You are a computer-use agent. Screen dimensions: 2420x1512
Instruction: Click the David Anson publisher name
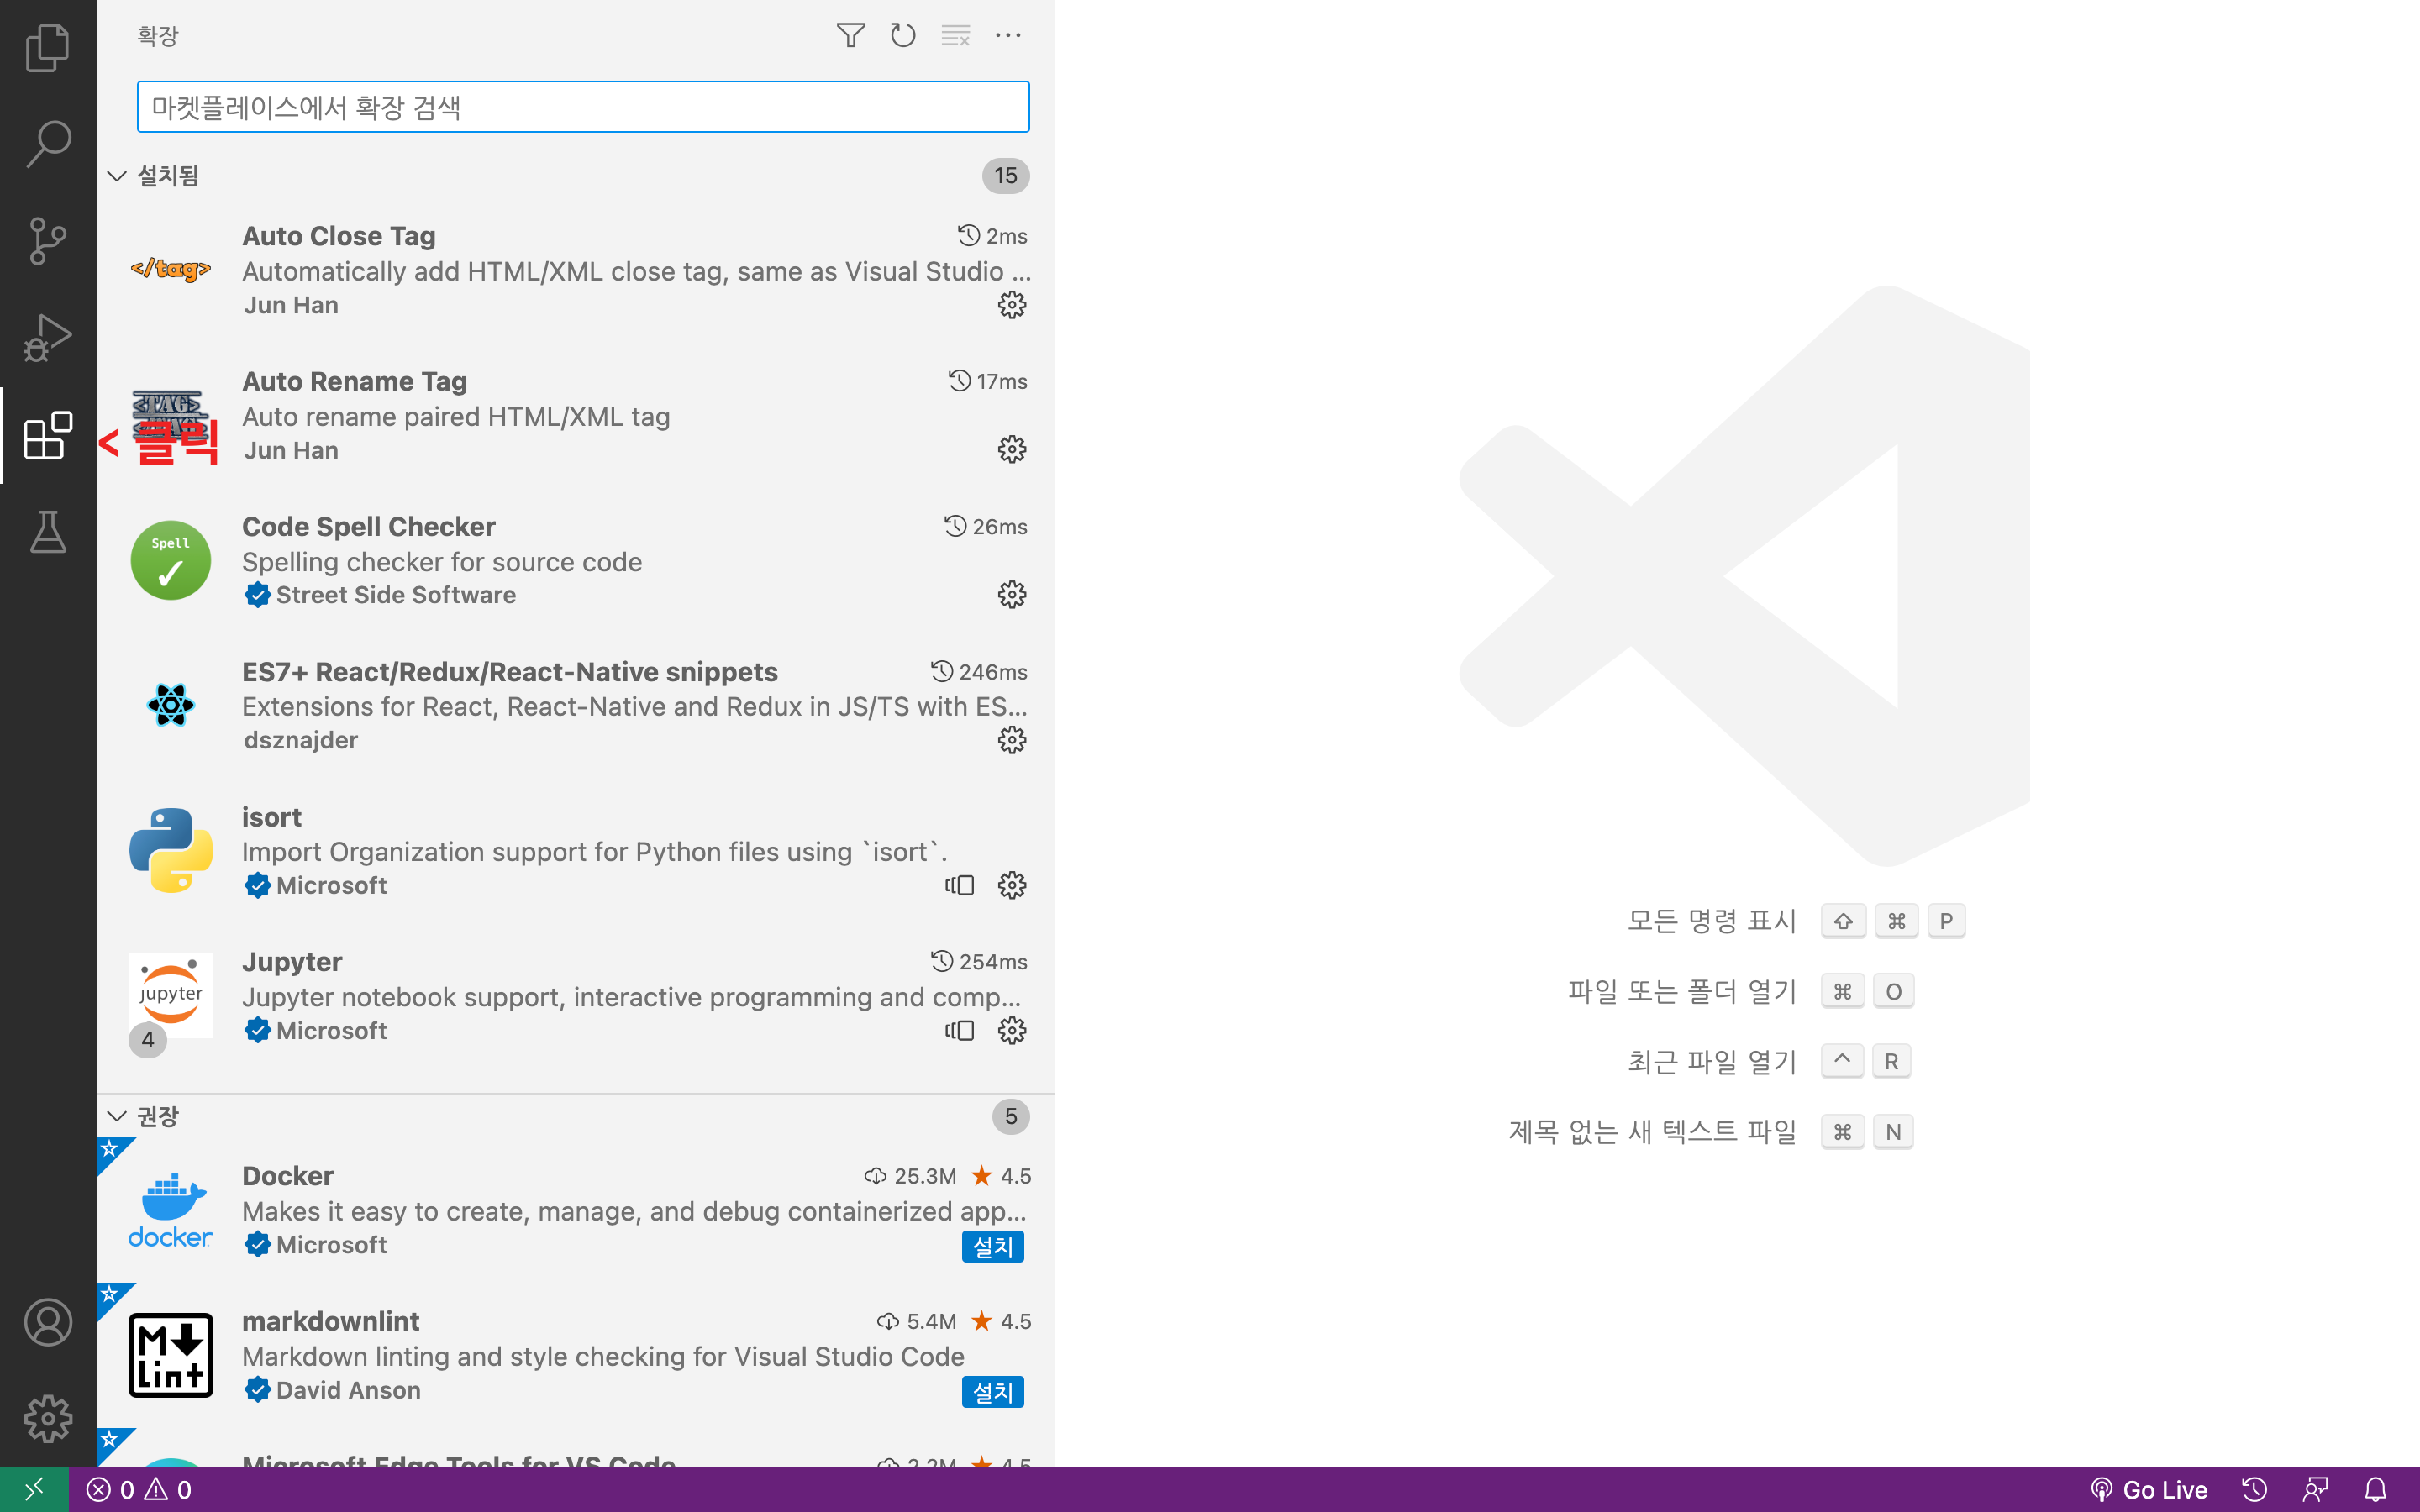[348, 1390]
